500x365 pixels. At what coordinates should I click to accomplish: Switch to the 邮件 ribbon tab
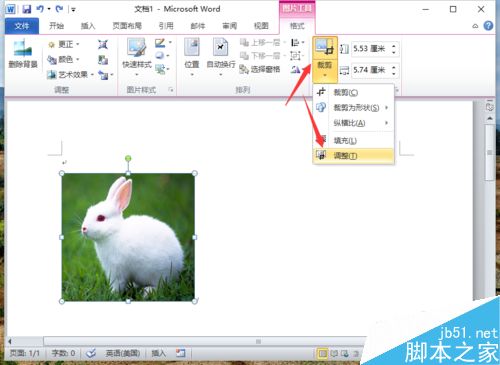198,26
